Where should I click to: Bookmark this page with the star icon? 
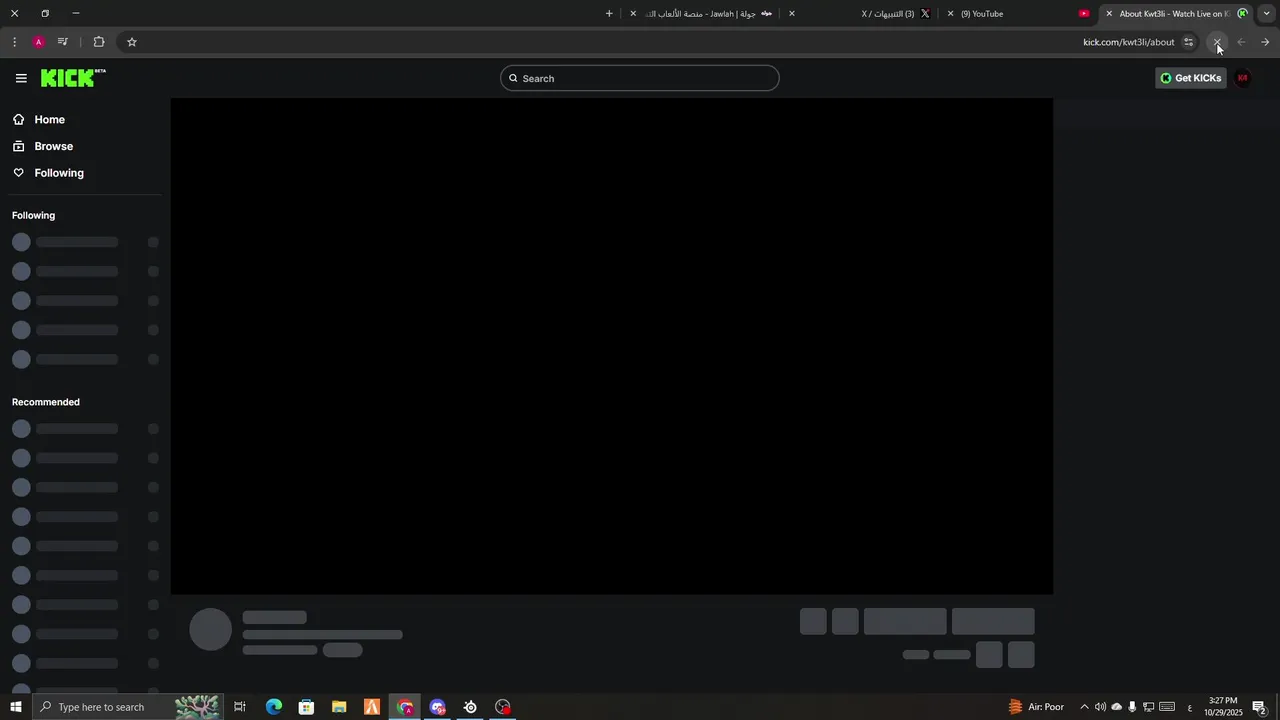coord(131,42)
